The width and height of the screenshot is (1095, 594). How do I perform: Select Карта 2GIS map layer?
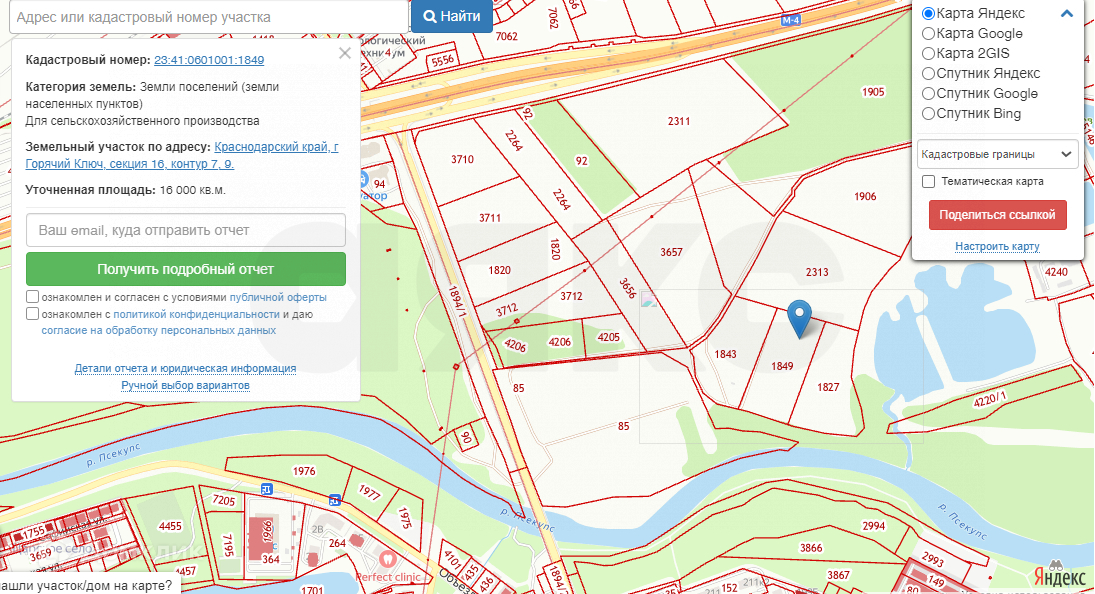(928, 53)
